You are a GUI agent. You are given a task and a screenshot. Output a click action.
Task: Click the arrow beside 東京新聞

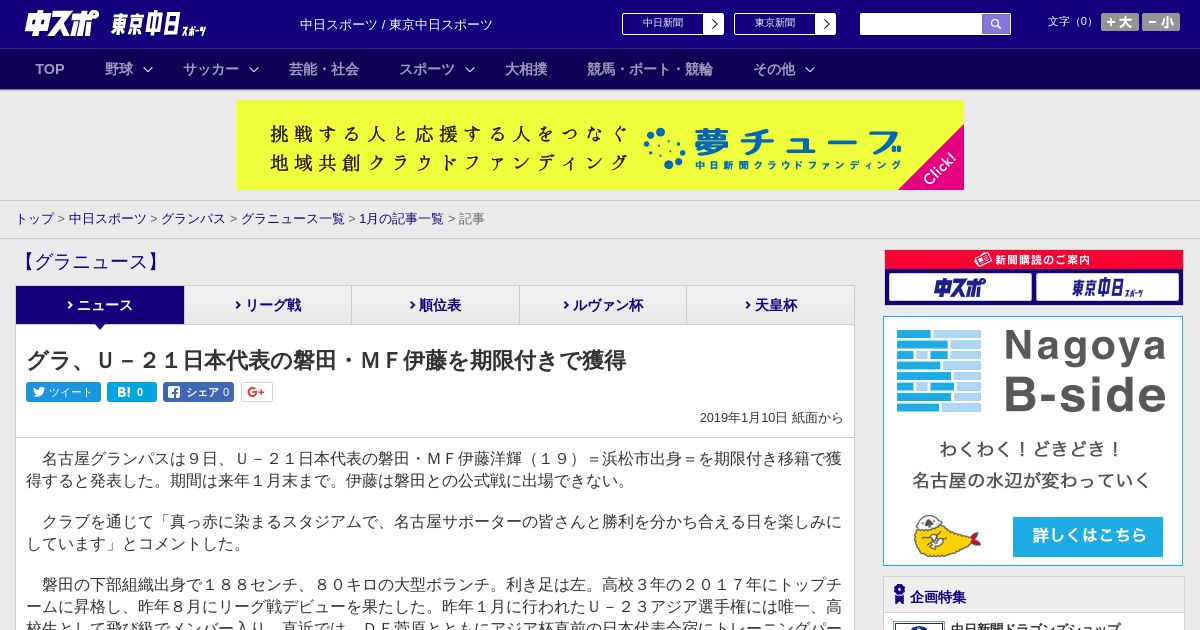point(826,24)
